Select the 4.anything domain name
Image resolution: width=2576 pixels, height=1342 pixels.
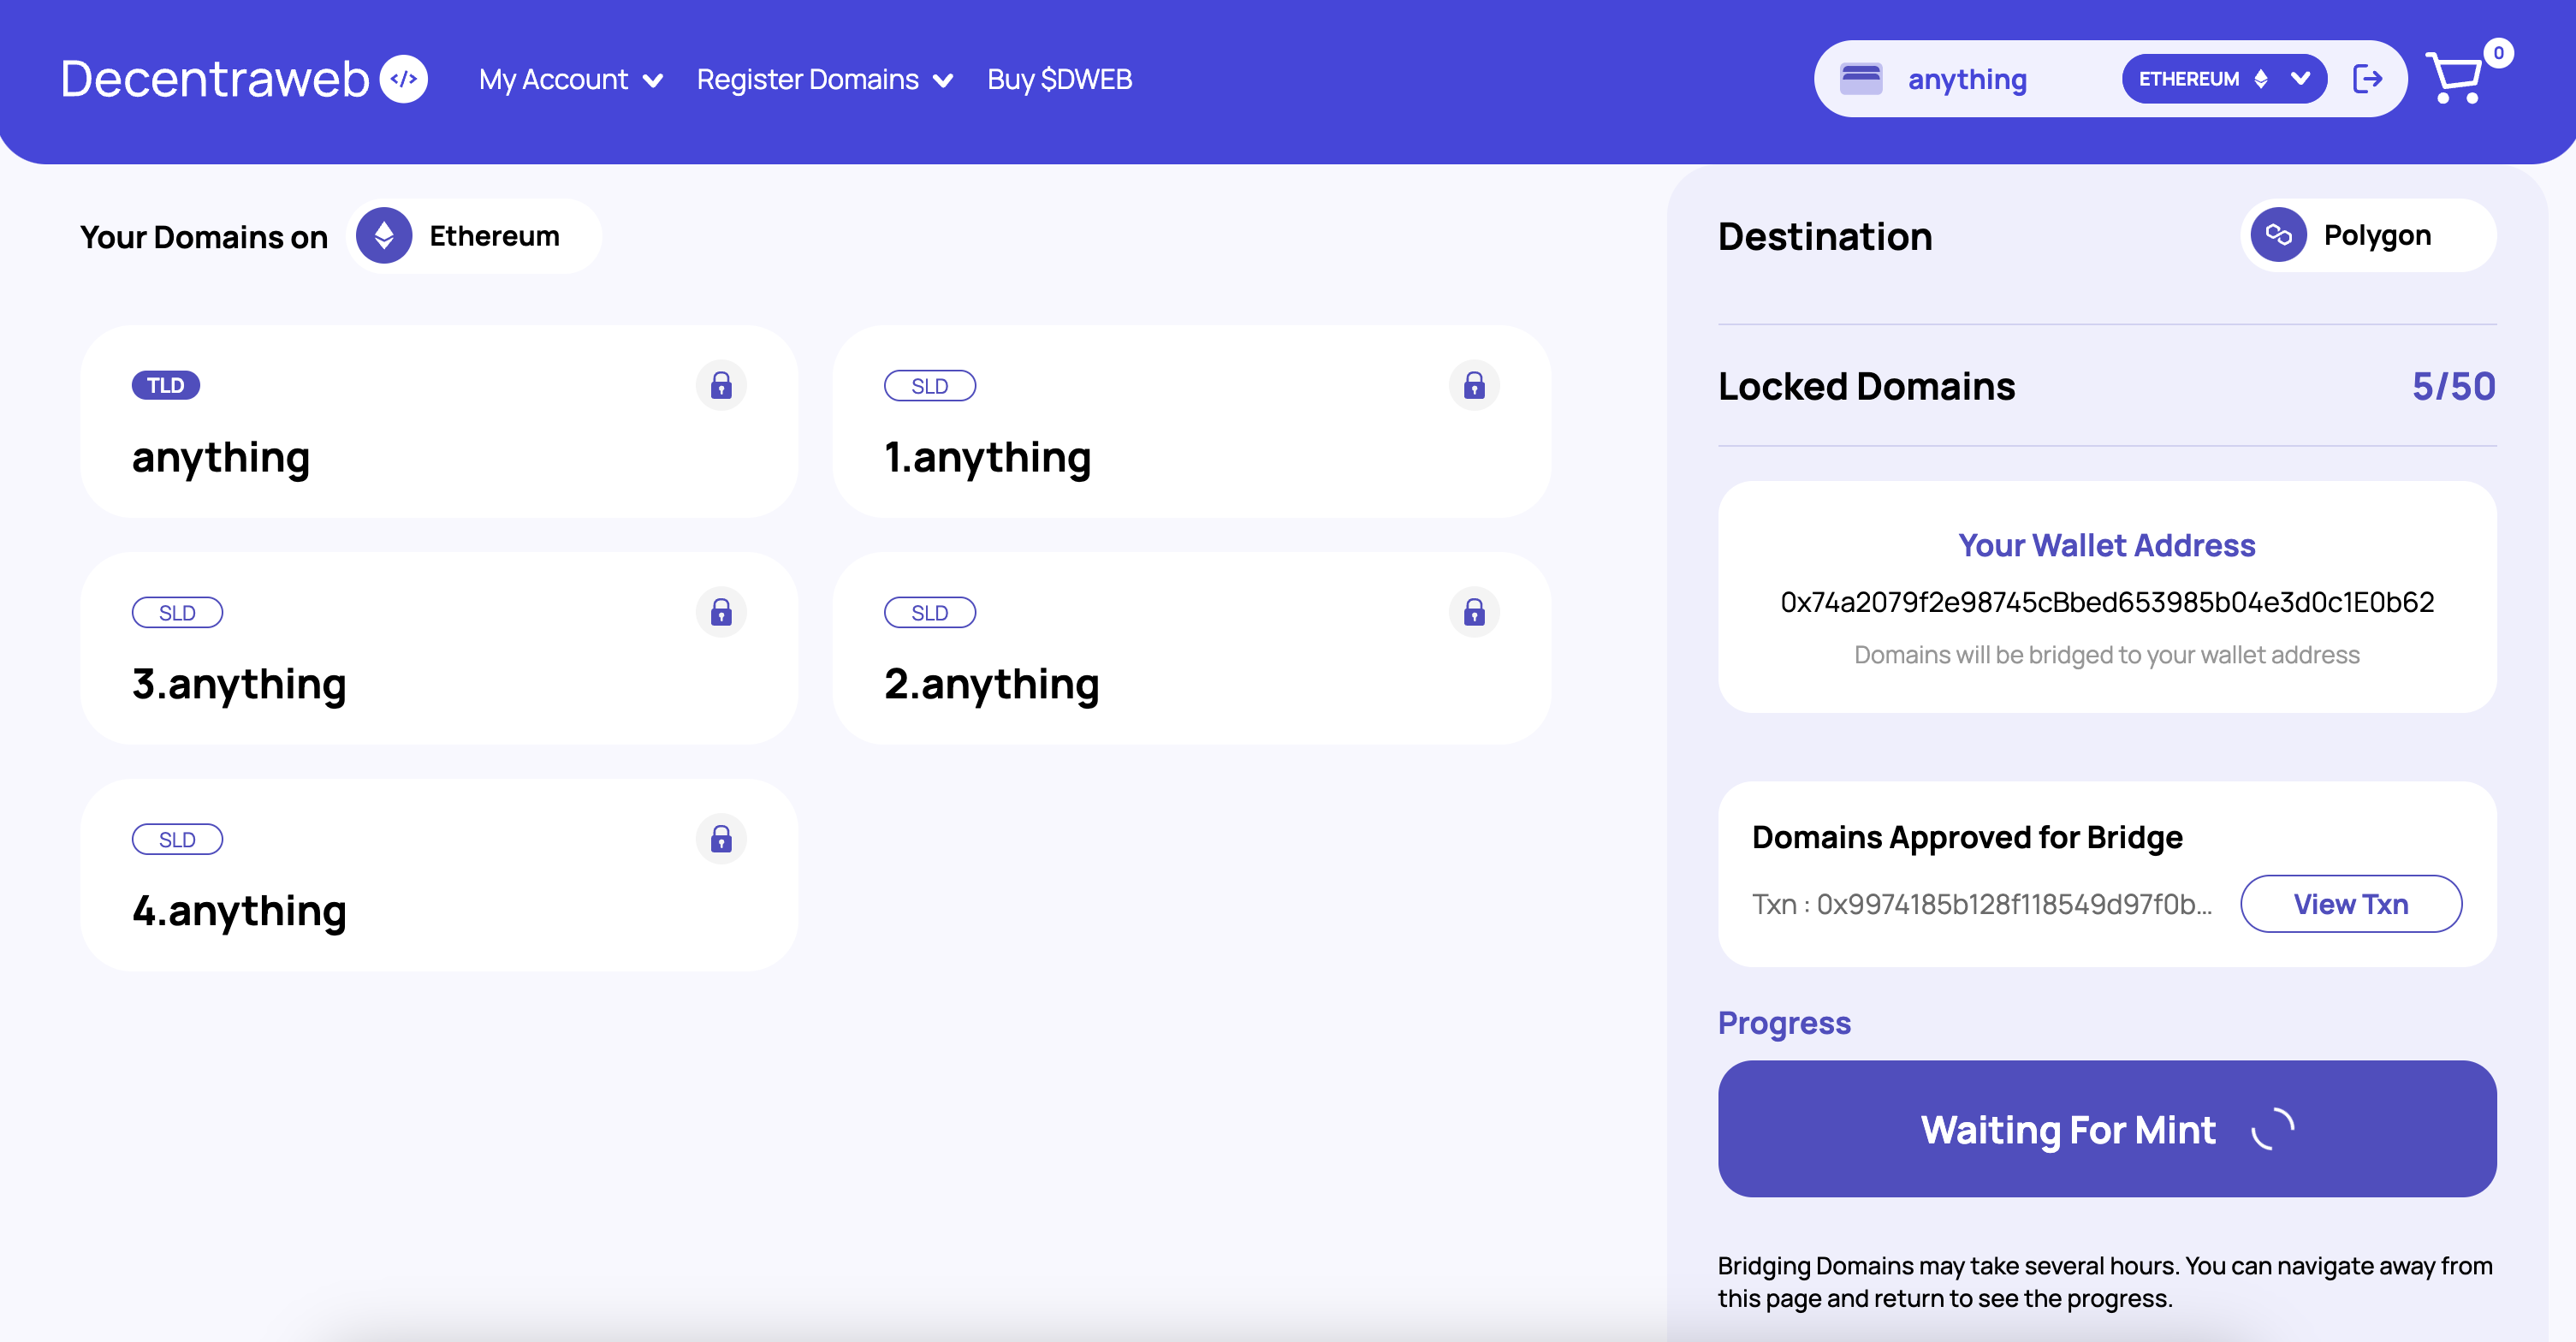tap(239, 912)
